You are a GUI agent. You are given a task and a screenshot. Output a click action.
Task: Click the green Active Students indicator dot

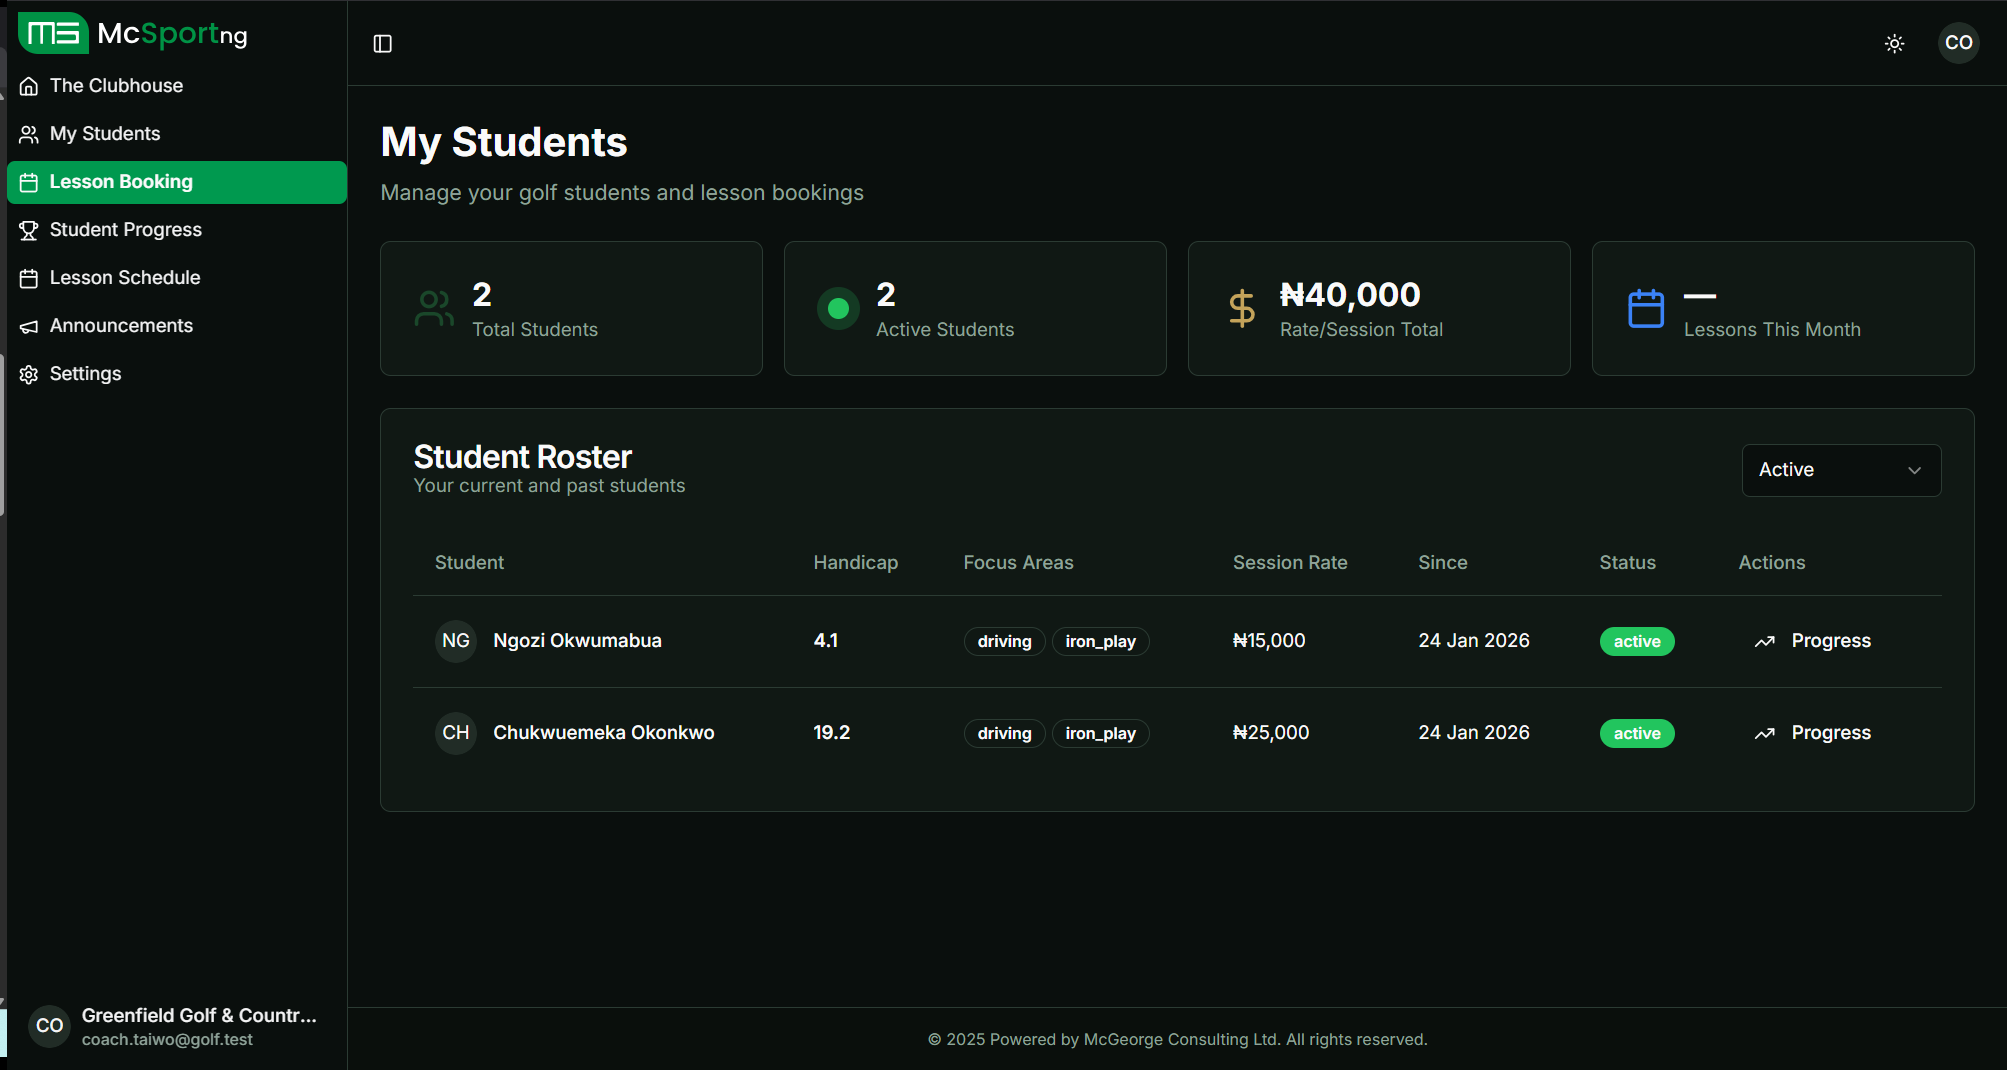(x=838, y=308)
